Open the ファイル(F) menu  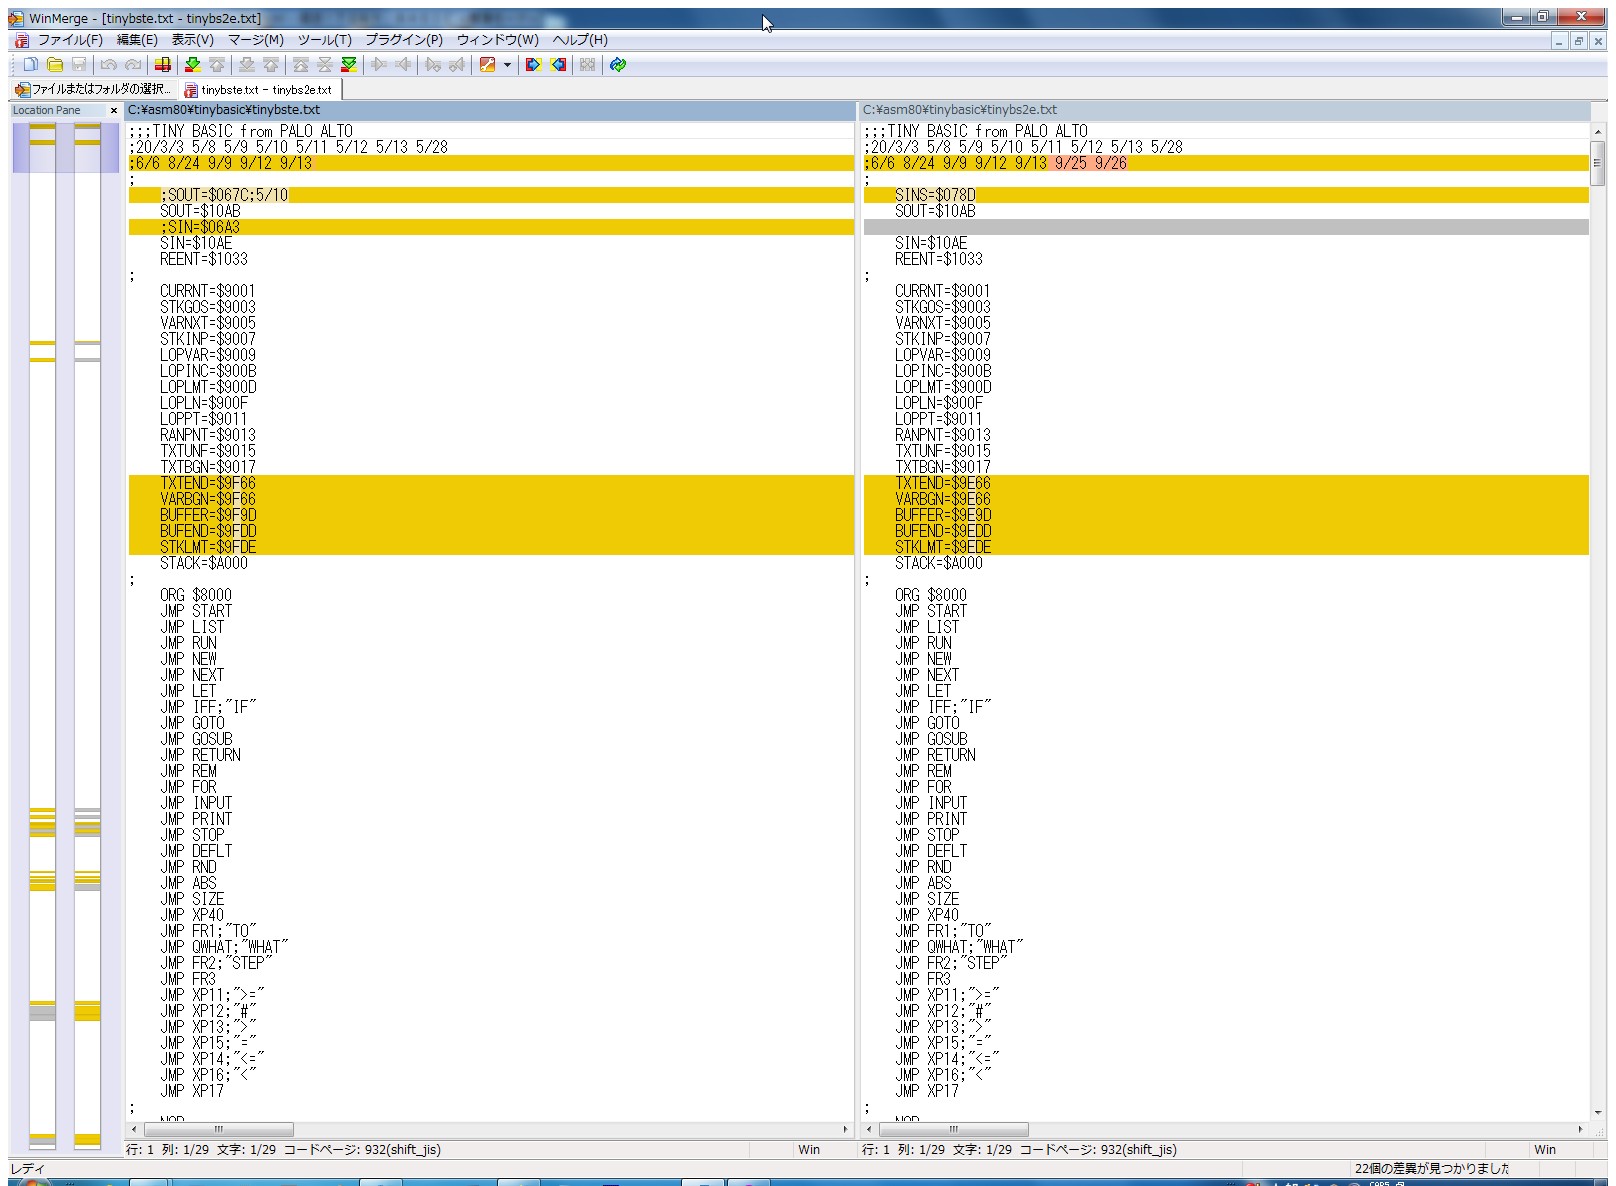[70, 40]
